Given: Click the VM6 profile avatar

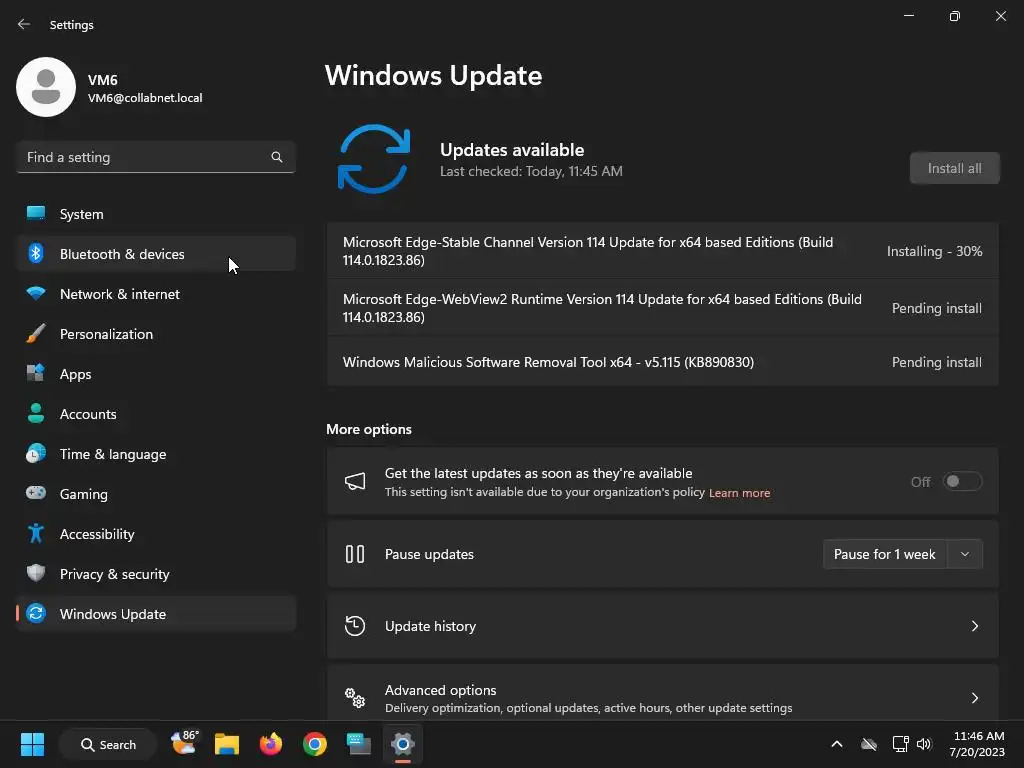Looking at the screenshot, I should (46, 87).
